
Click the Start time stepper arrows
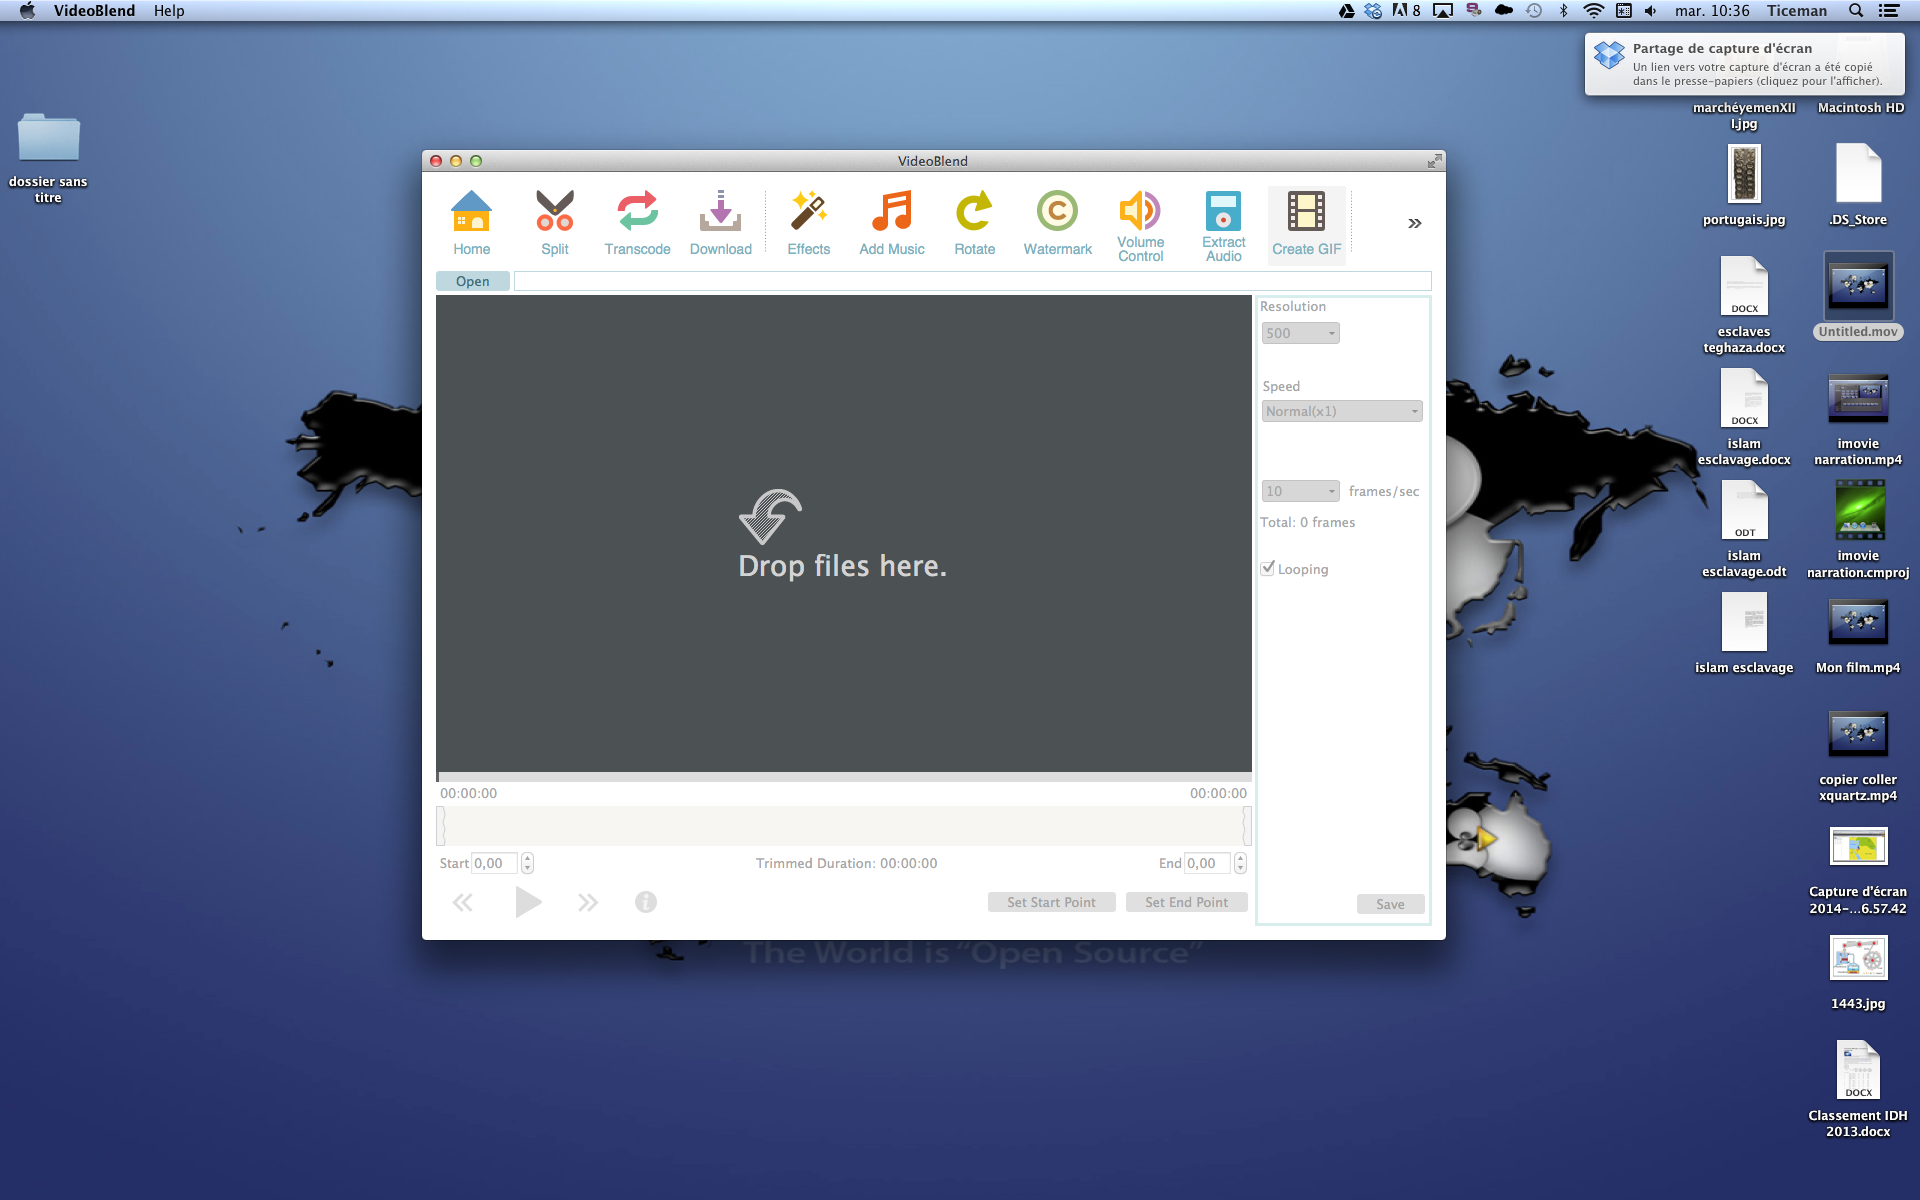(x=527, y=863)
